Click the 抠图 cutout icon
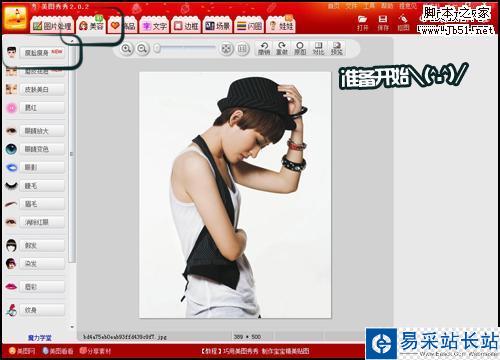 403,23
